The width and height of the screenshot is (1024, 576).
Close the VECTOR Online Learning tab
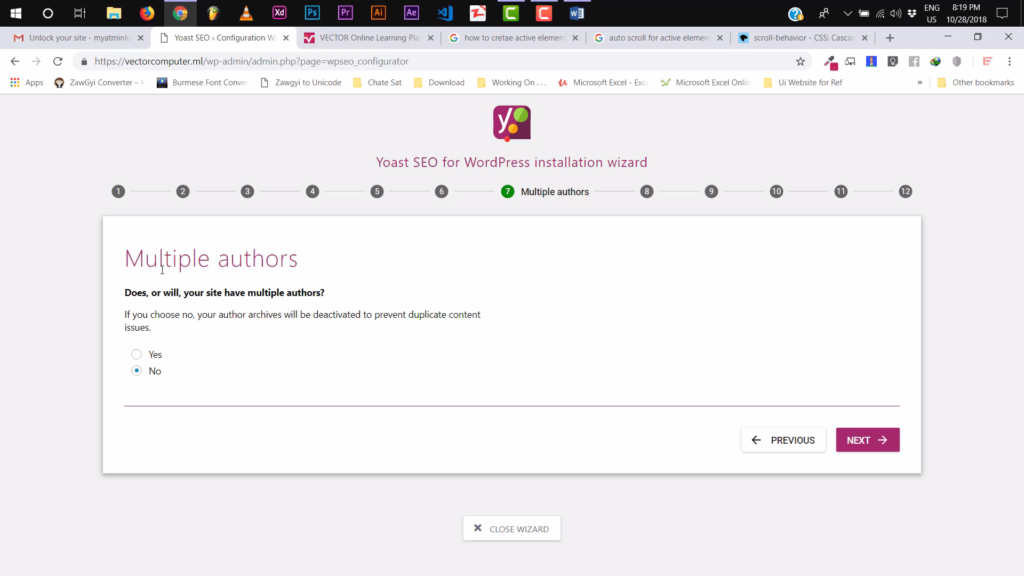coord(430,38)
